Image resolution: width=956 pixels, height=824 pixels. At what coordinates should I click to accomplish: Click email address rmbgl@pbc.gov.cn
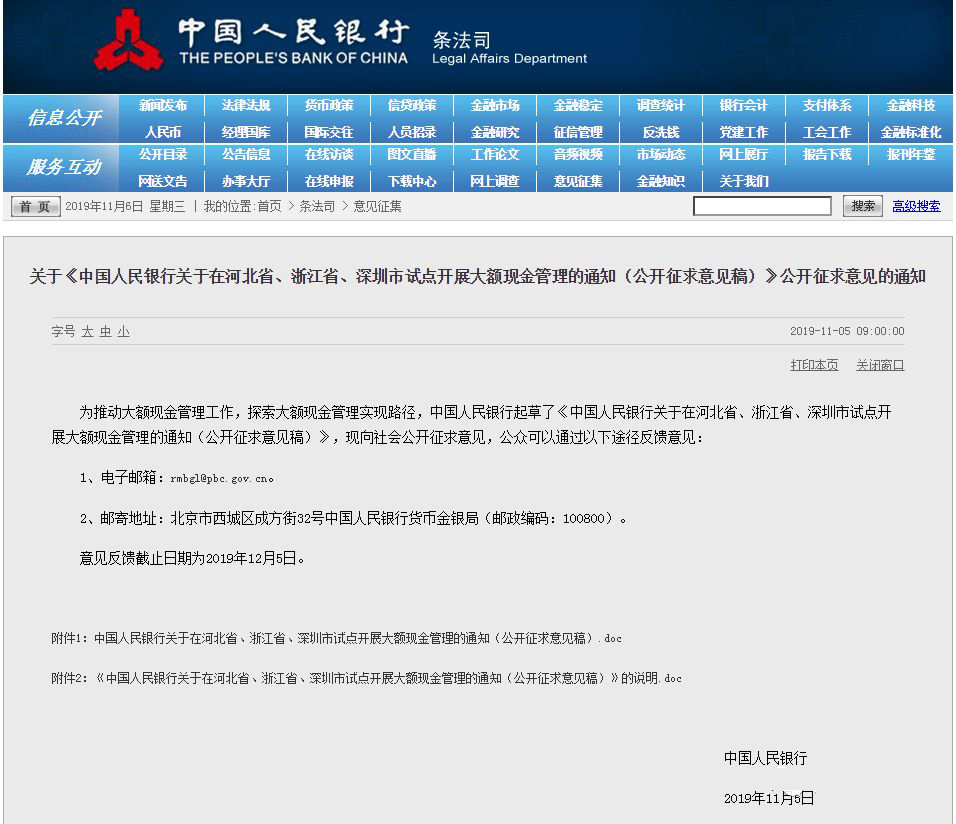[x=219, y=479]
